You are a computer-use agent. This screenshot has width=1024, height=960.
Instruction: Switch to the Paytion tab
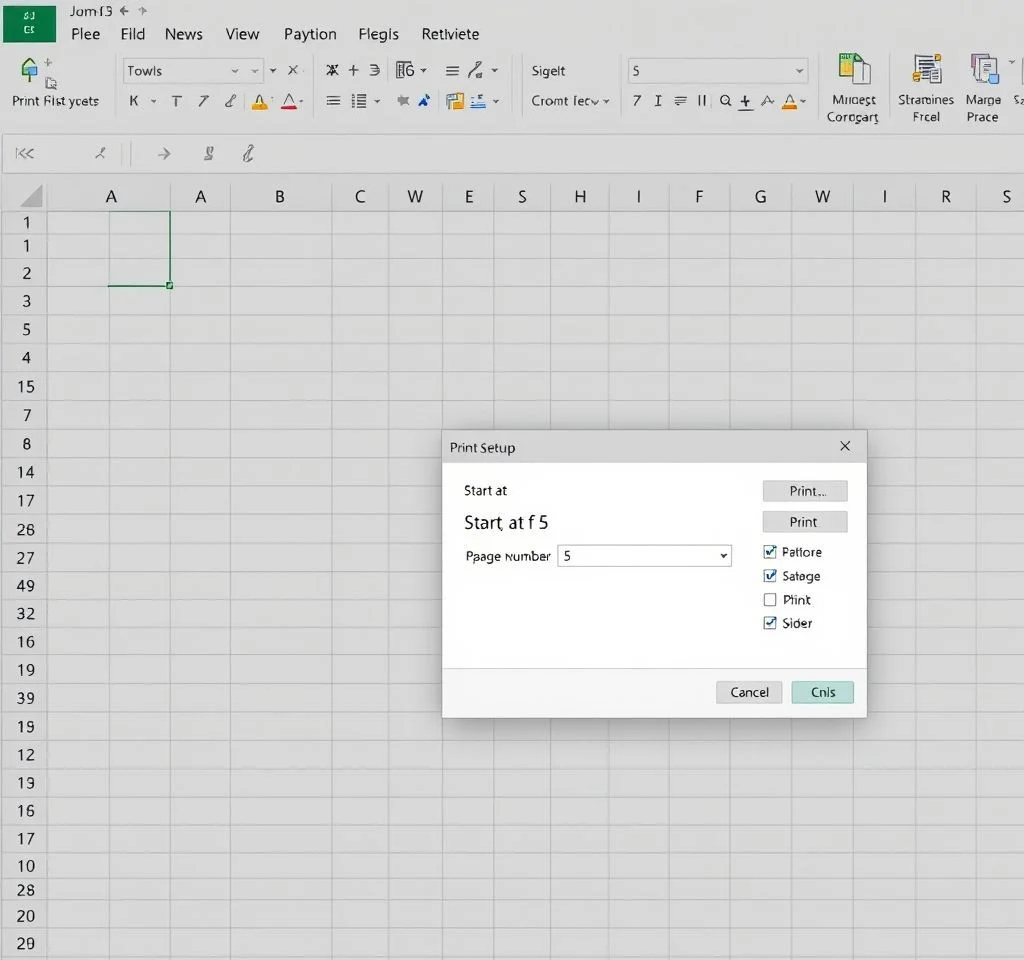point(310,34)
